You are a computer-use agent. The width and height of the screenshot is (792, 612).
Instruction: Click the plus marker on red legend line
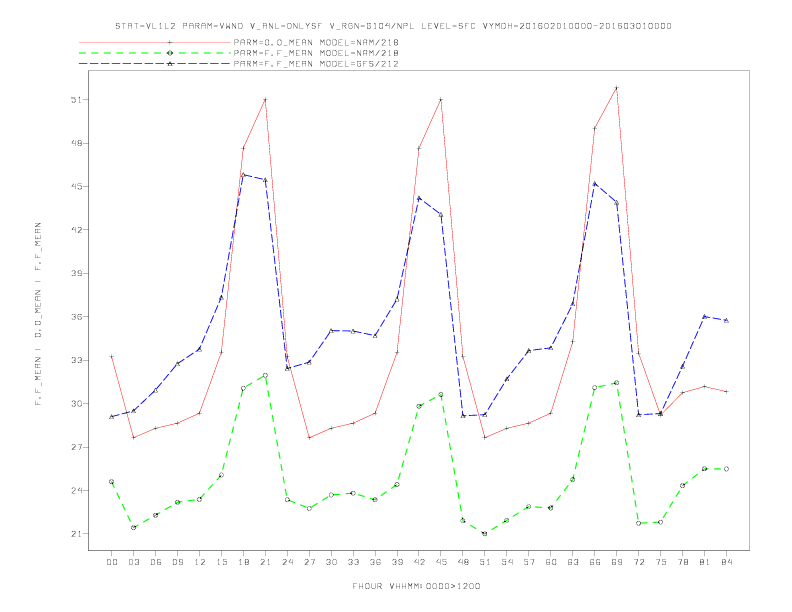[x=170, y=42]
